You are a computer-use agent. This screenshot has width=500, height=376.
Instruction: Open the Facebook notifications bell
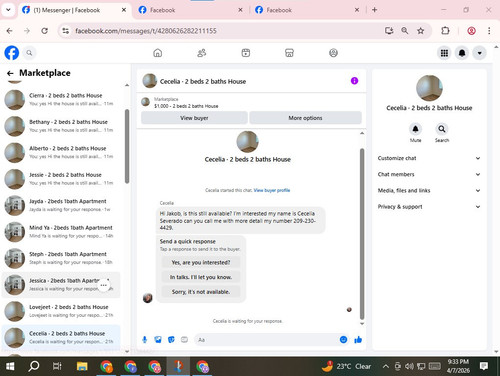point(462,53)
